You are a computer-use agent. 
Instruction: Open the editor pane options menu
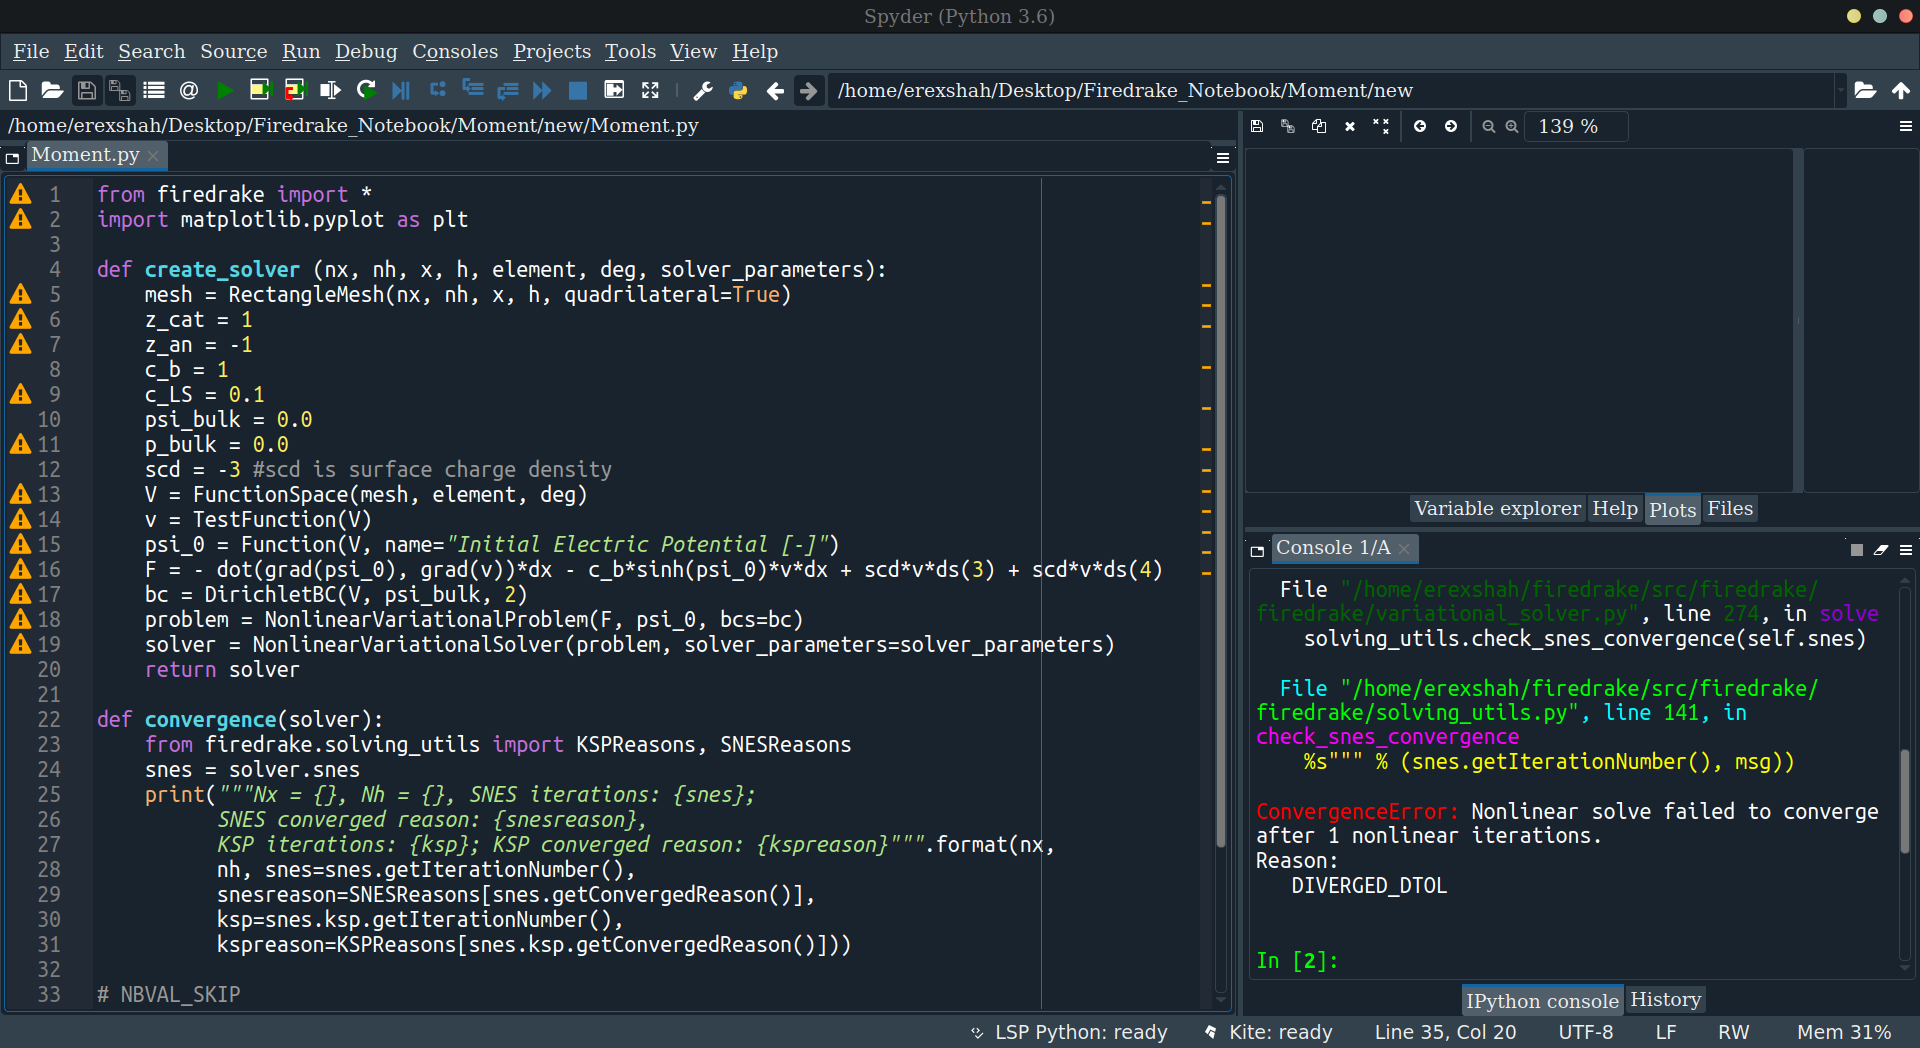click(x=1222, y=158)
